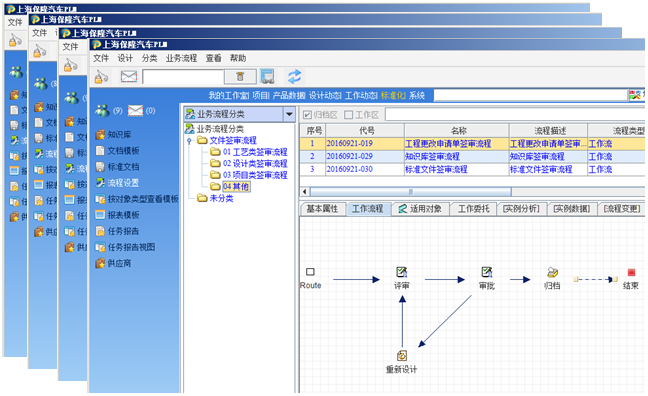Select the 03 项目类签审流程 folder
This screenshot has width=648, height=396.
point(249,175)
